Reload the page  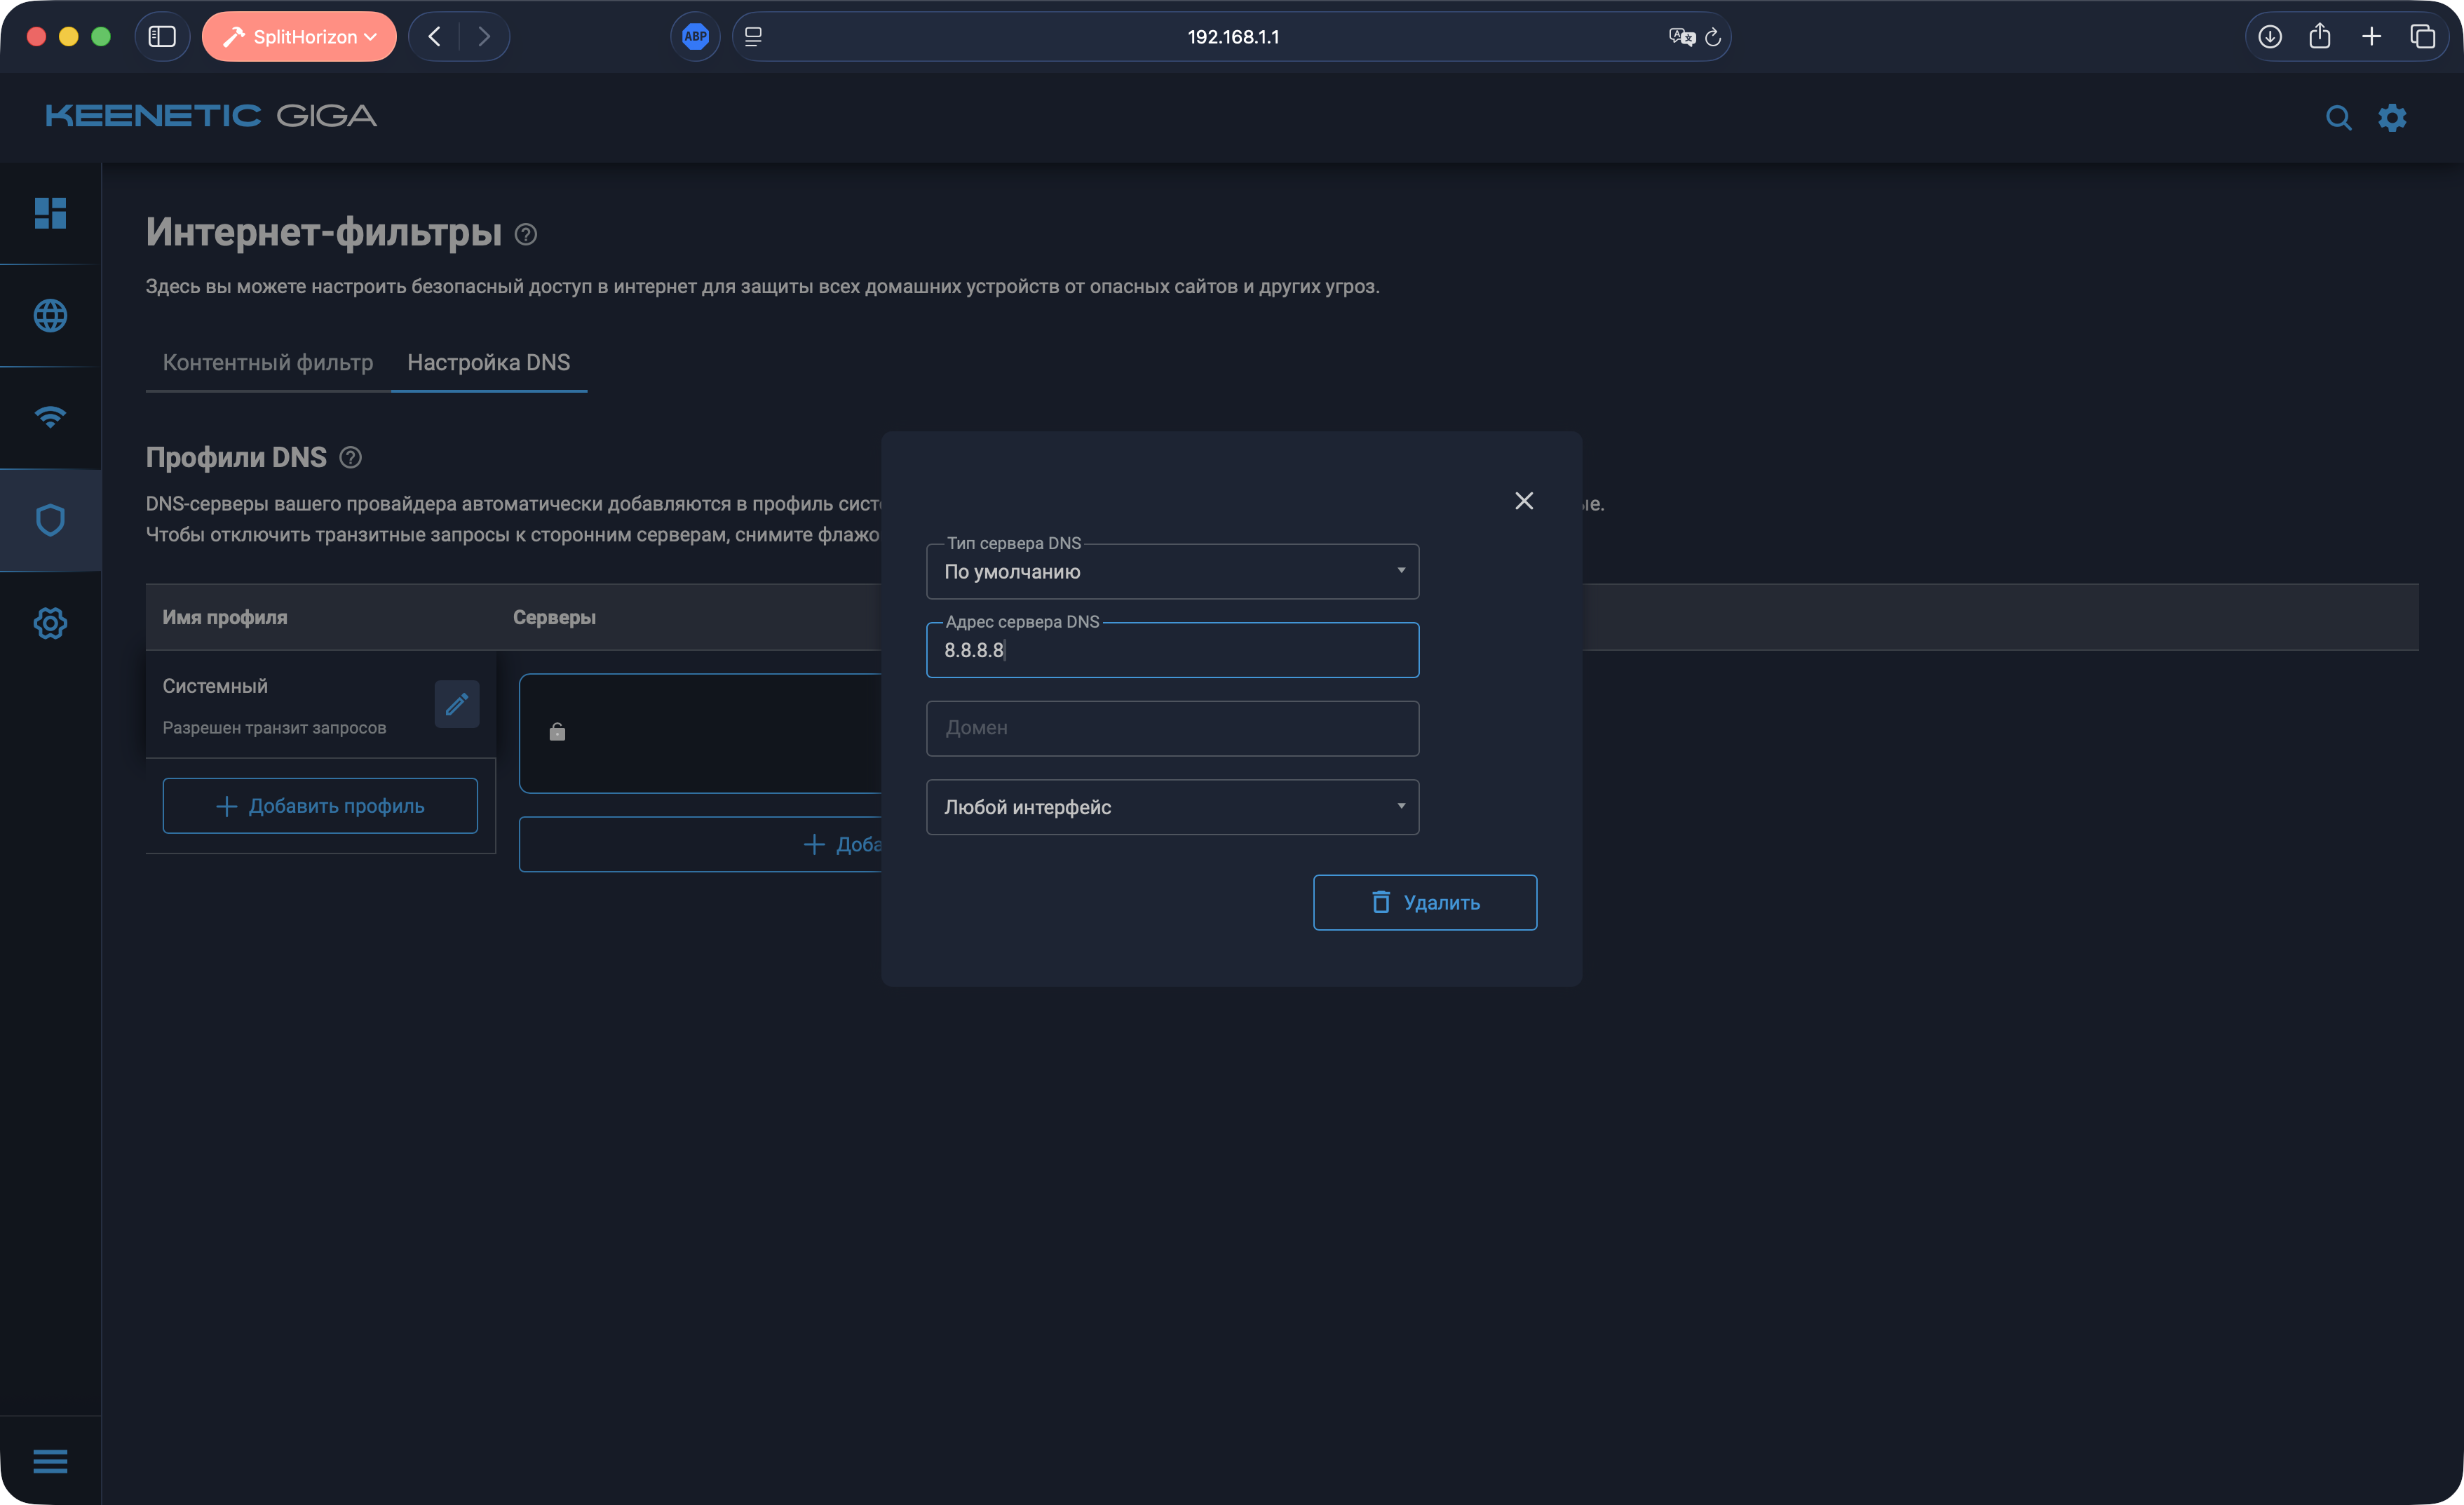coord(1713,37)
